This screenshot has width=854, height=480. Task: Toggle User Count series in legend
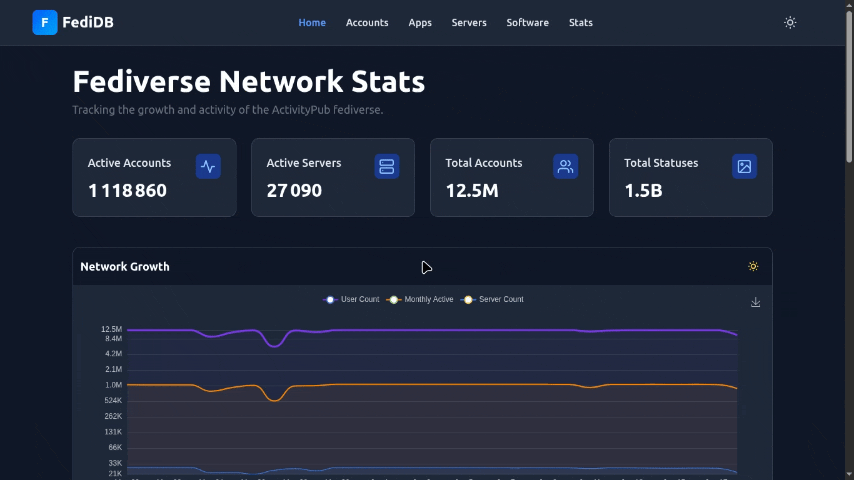pos(352,299)
